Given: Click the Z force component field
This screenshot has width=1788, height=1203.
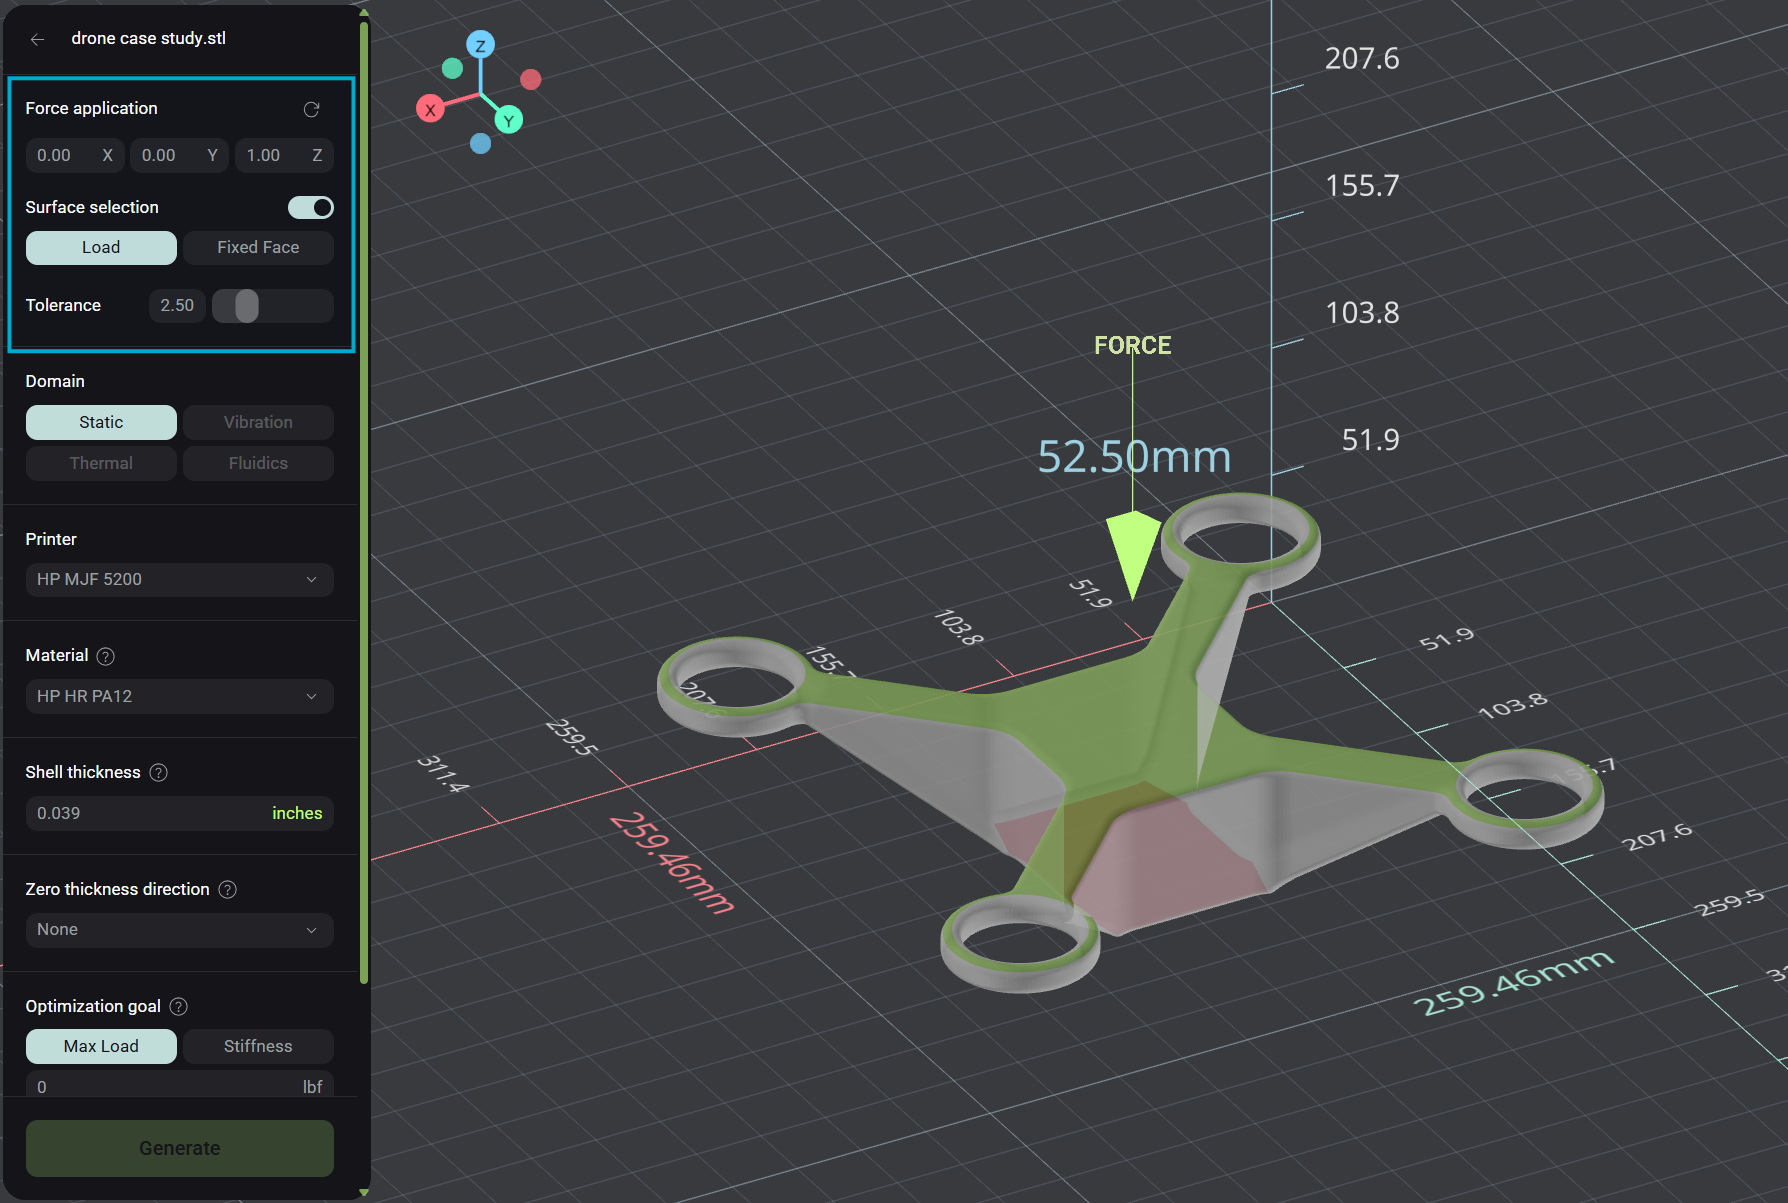Looking at the screenshot, I should pyautogui.click(x=284, y=156).
